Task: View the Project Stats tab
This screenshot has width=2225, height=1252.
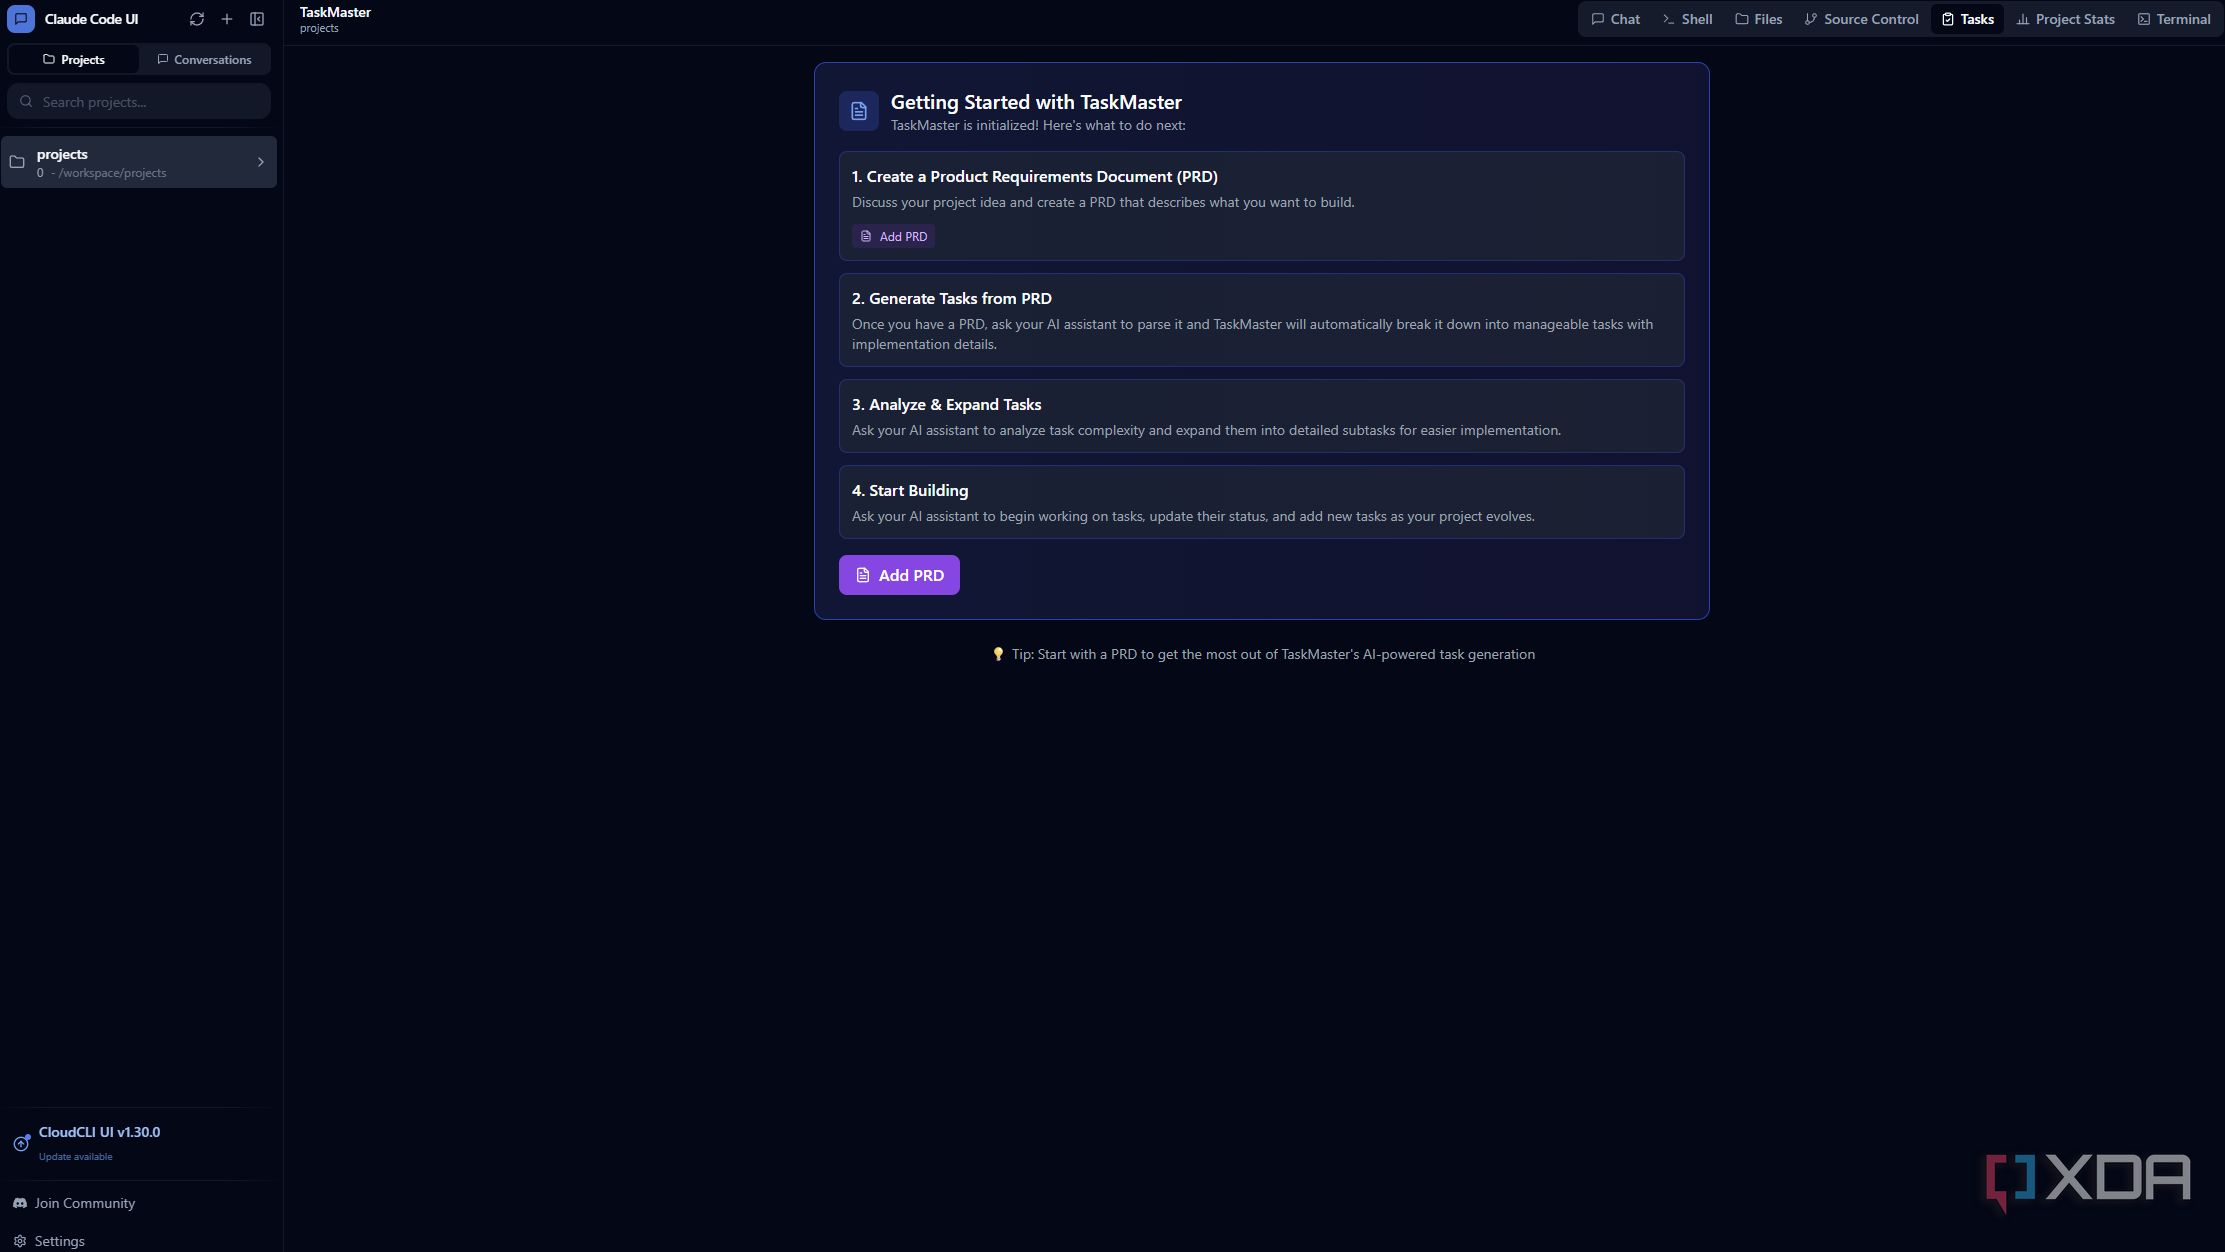Action: coord(2066,19)
